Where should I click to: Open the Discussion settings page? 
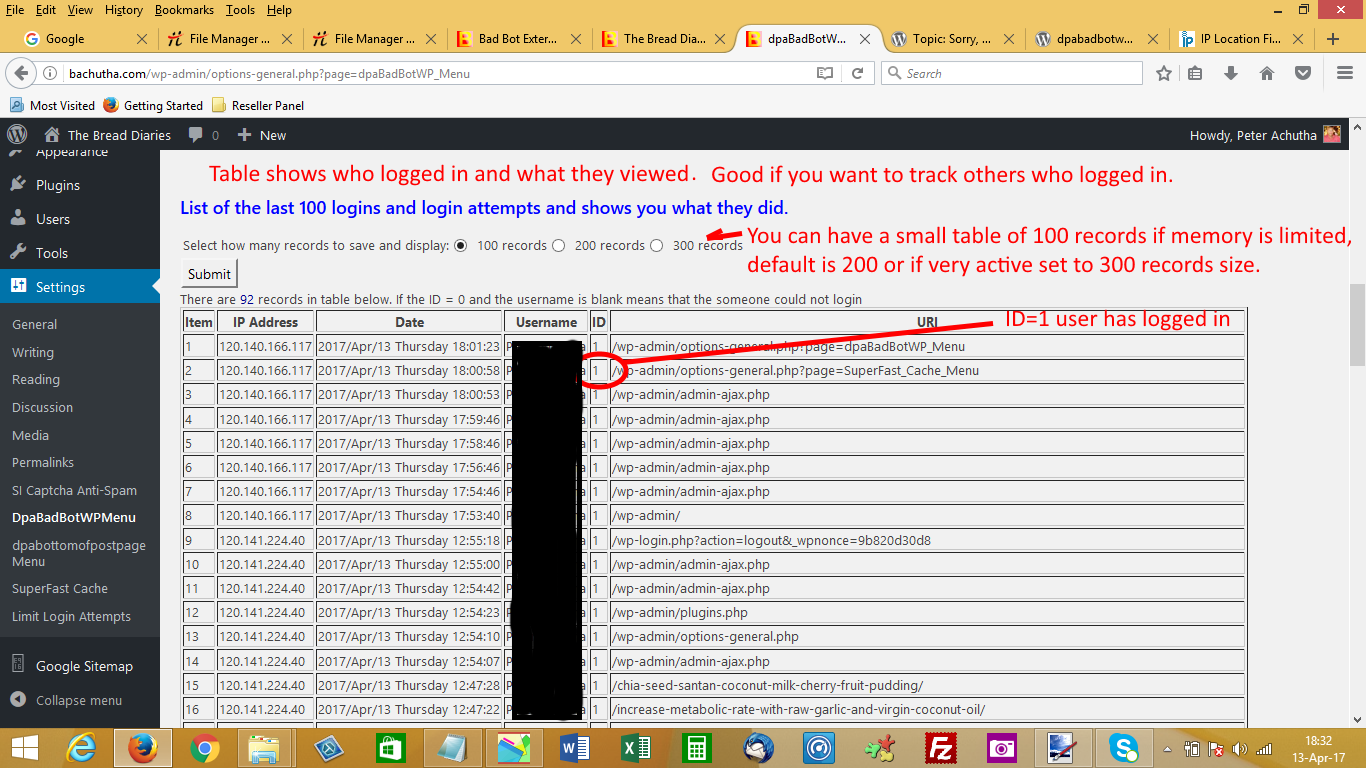point(42,408)
